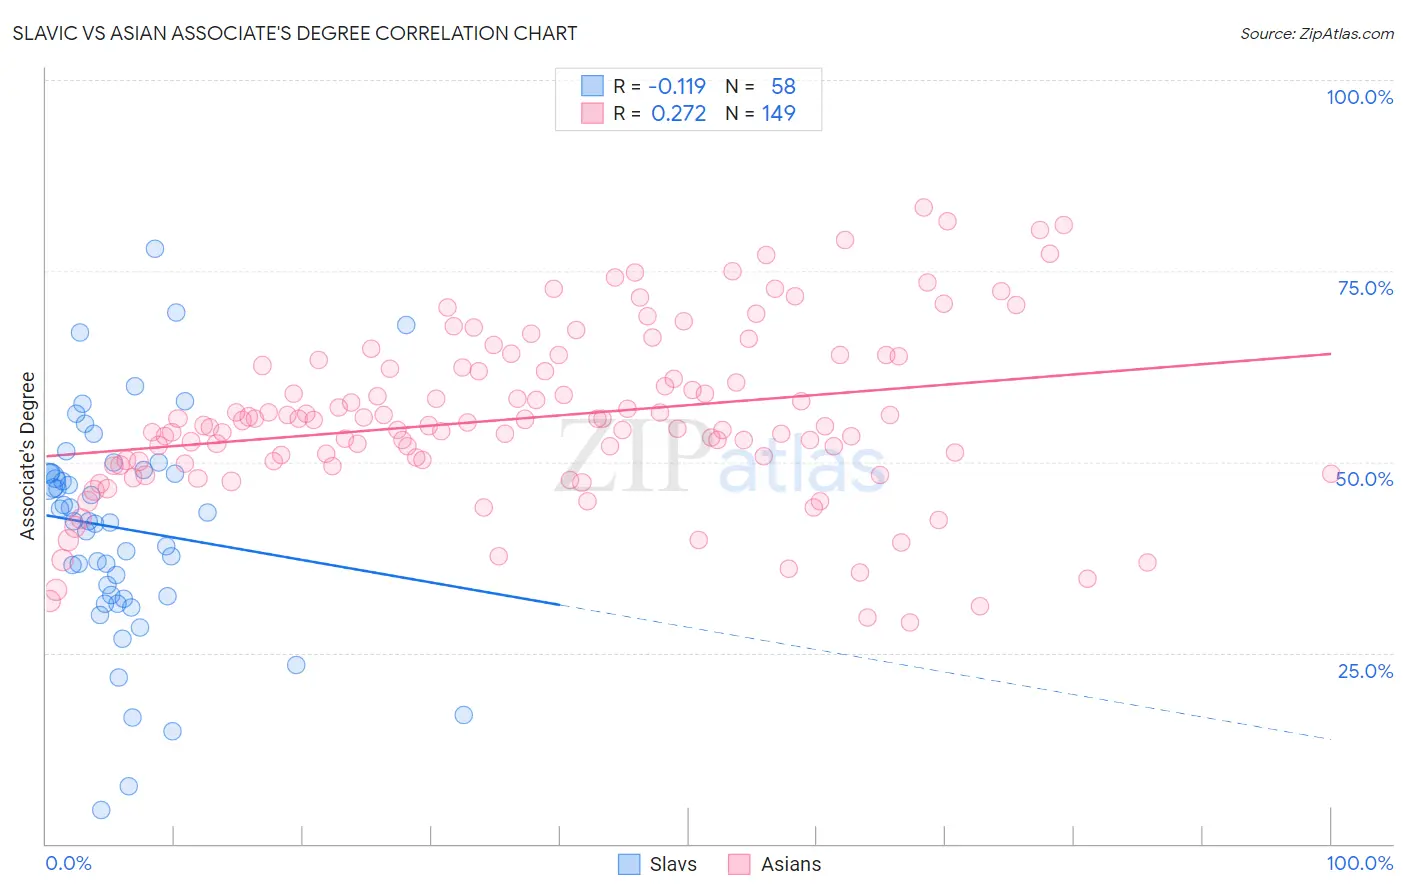Toggle the Asians series legend label
The height and width of the screenshot is (892, 1406).
click(791, 864)
